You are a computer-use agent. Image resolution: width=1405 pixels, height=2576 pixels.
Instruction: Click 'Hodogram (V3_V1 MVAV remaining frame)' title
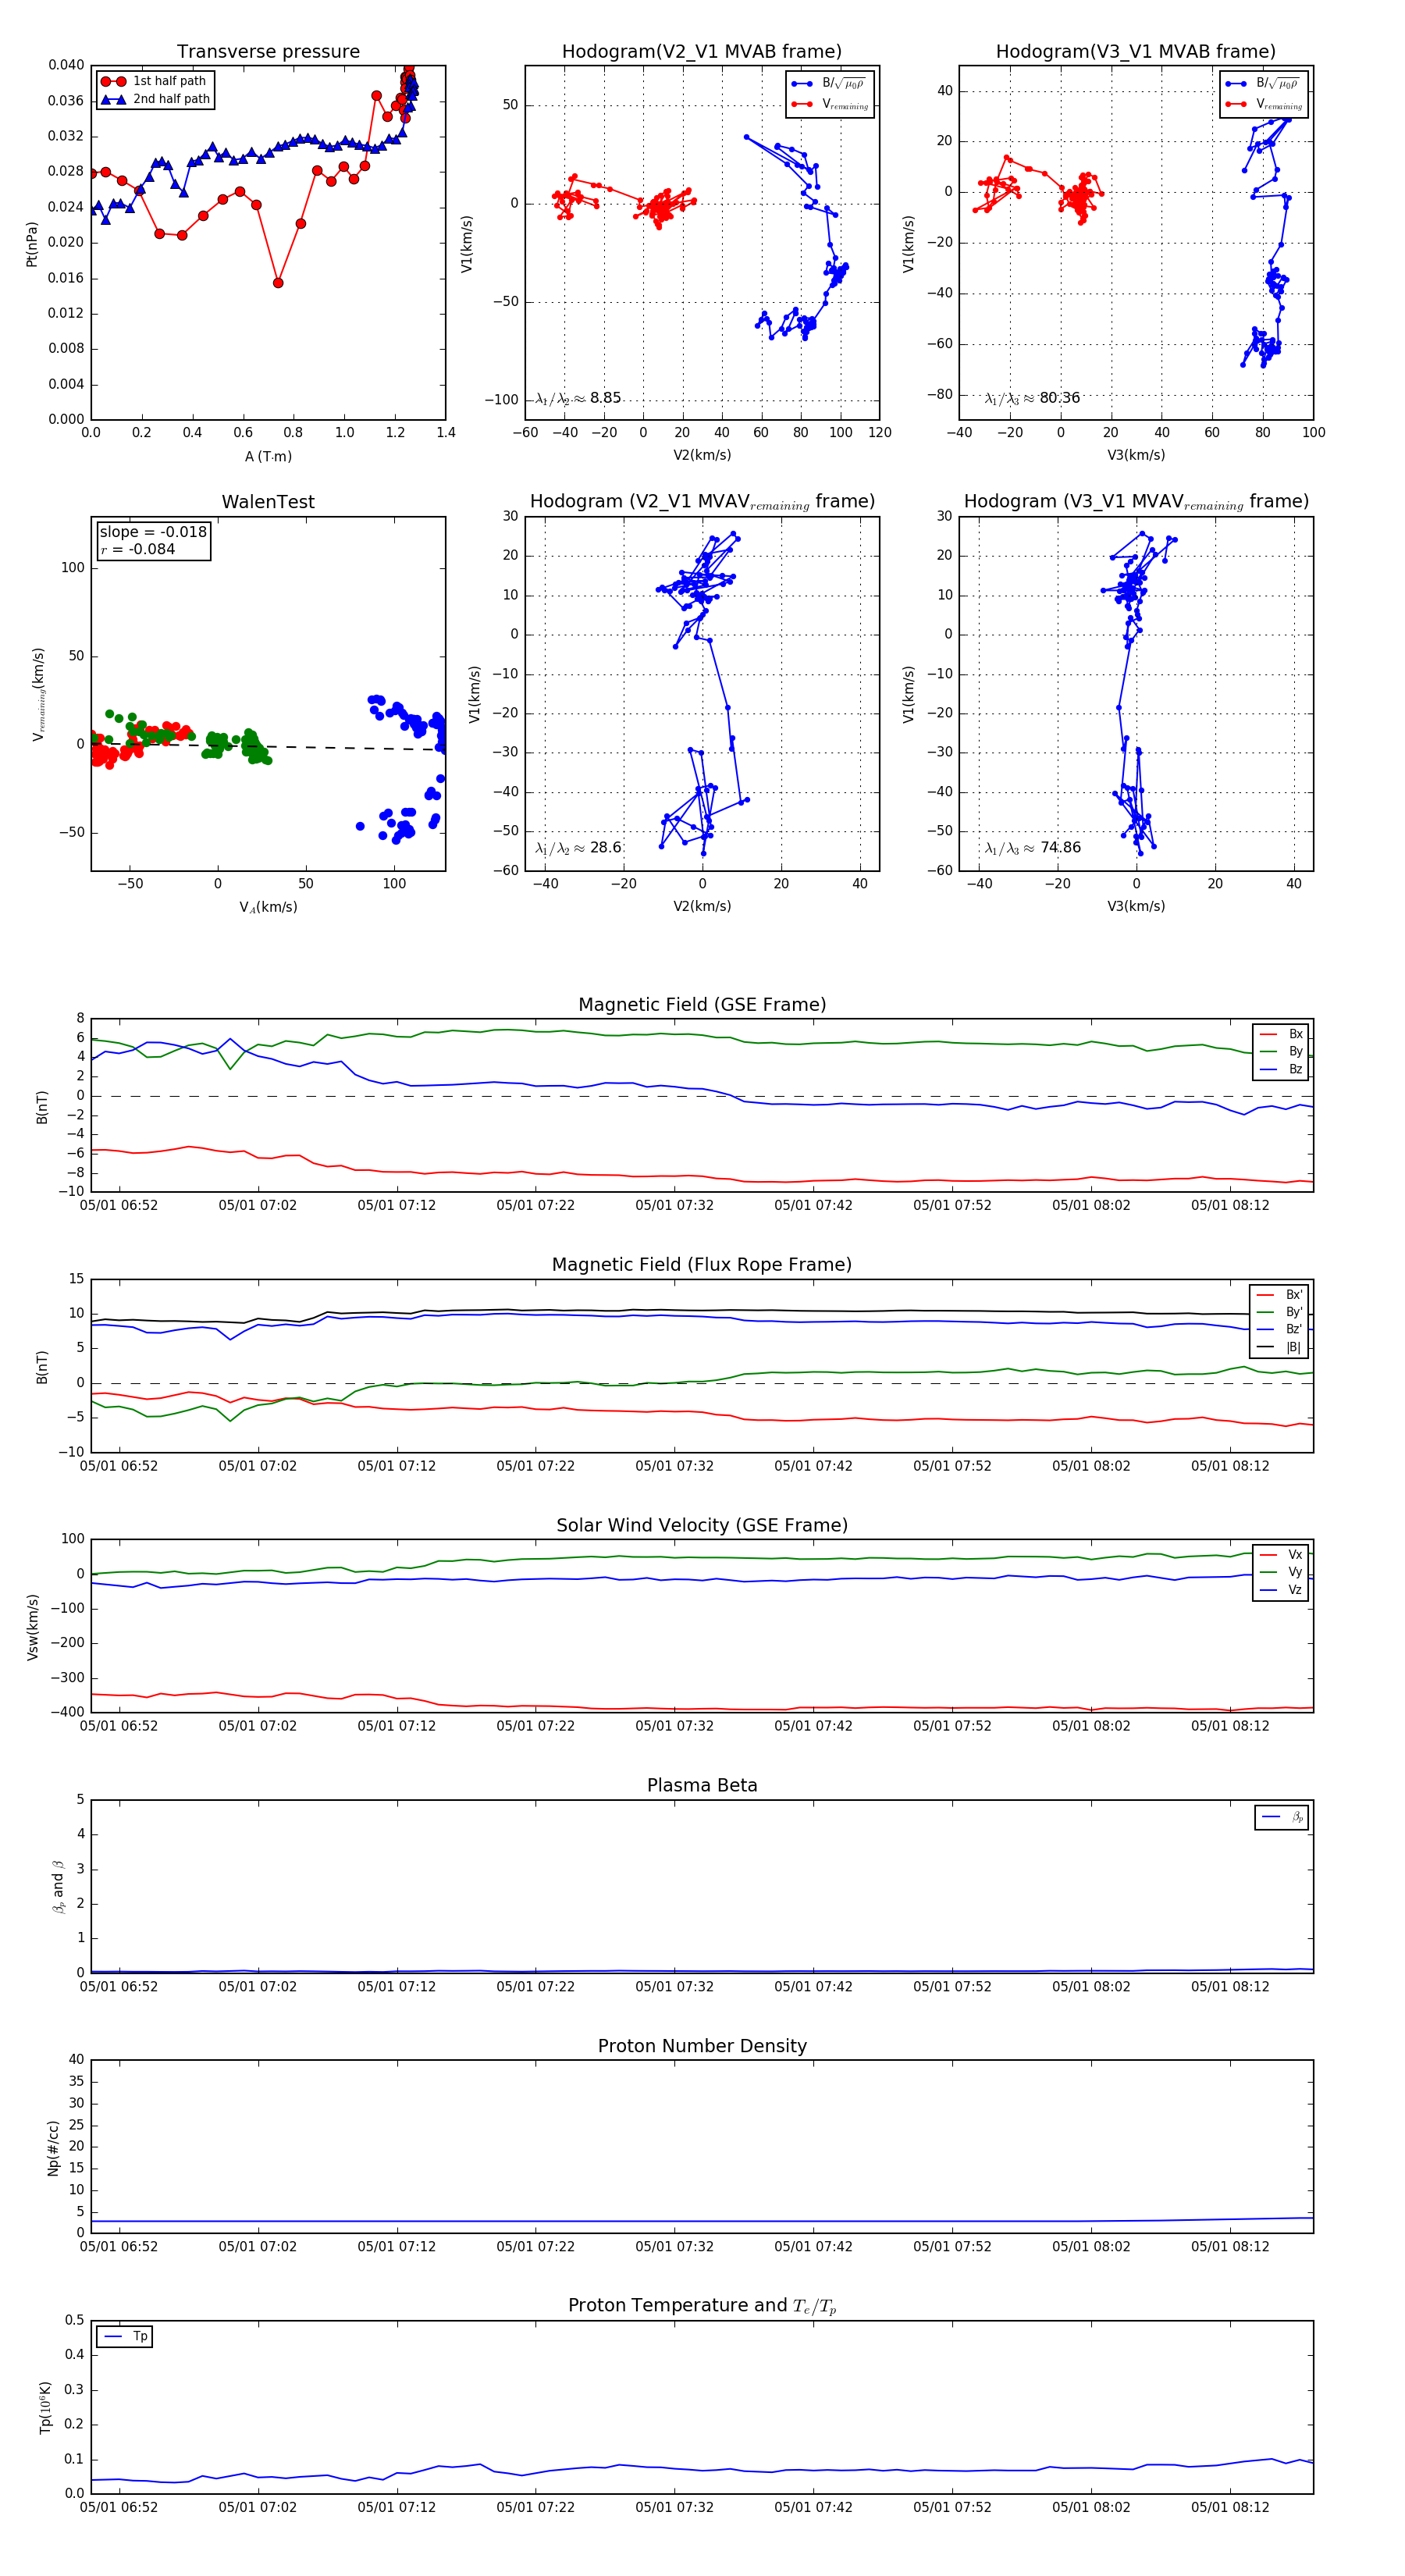1136,501
